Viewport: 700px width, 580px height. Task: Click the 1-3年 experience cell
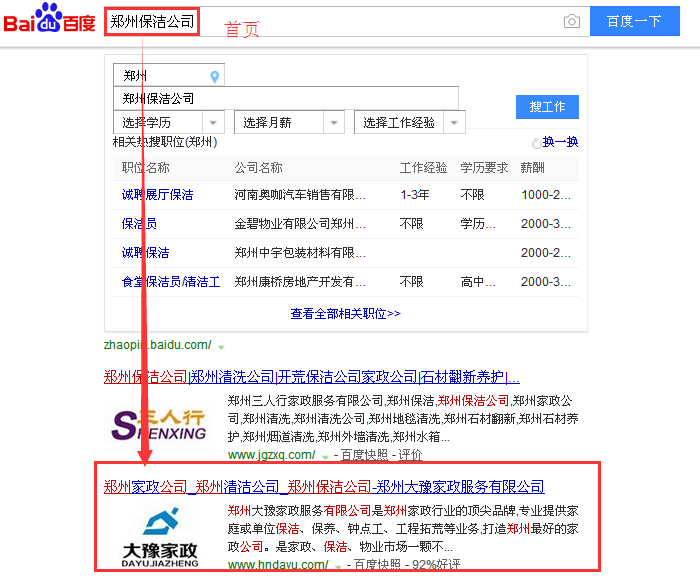415,195
